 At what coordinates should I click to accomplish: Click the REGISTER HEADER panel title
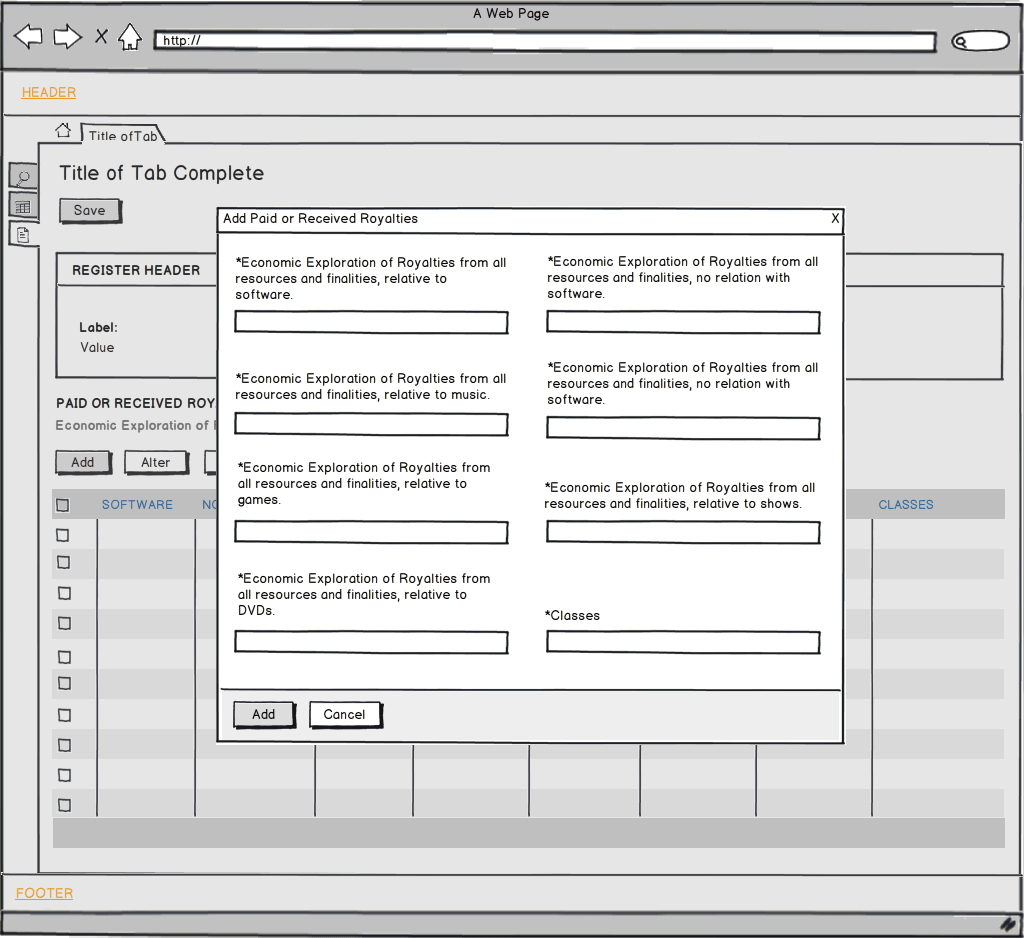[x=136, y=270]
